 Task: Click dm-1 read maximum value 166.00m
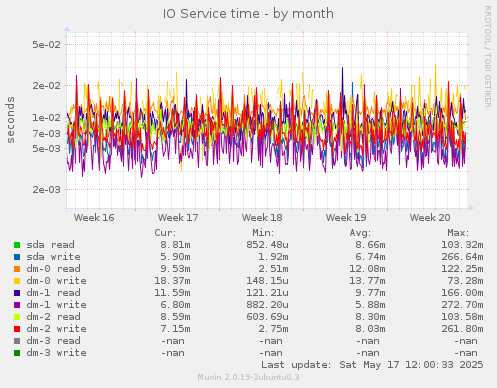point(462,293)
